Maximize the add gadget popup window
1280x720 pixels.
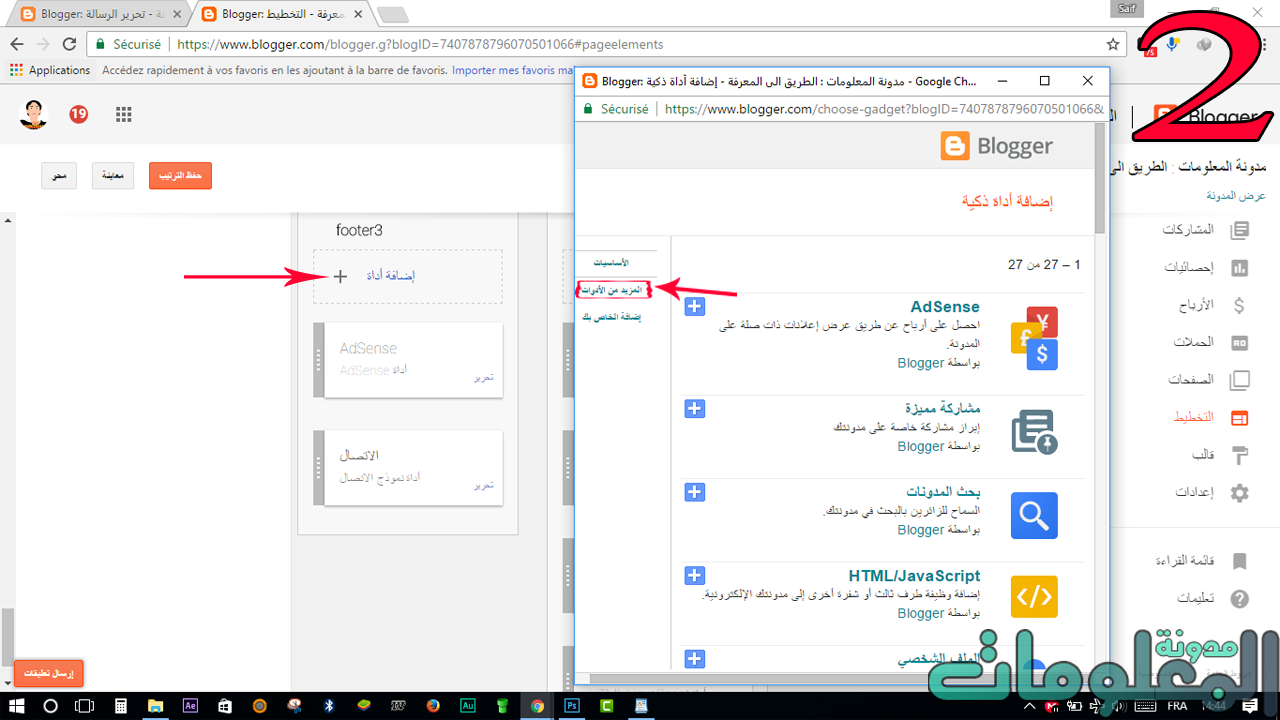pyautogui.click(x=1044, y=81)
